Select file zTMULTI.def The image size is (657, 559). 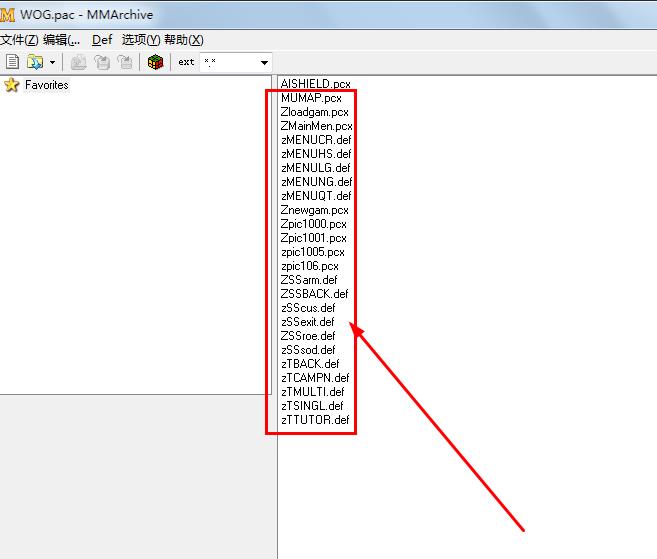pos(313,392)
